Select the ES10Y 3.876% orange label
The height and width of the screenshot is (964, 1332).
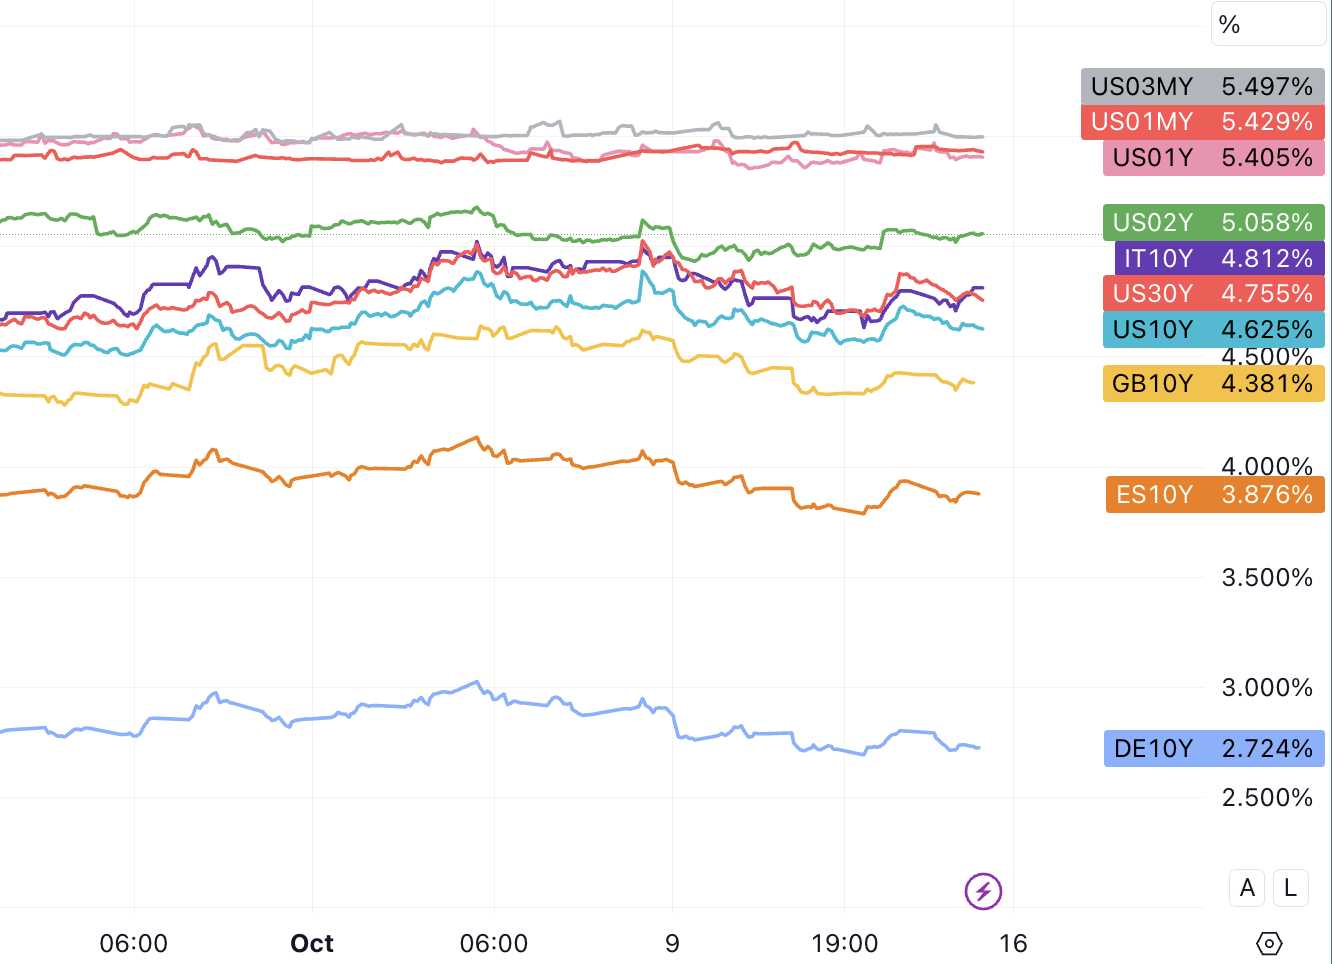click(x=1215, y=494)
